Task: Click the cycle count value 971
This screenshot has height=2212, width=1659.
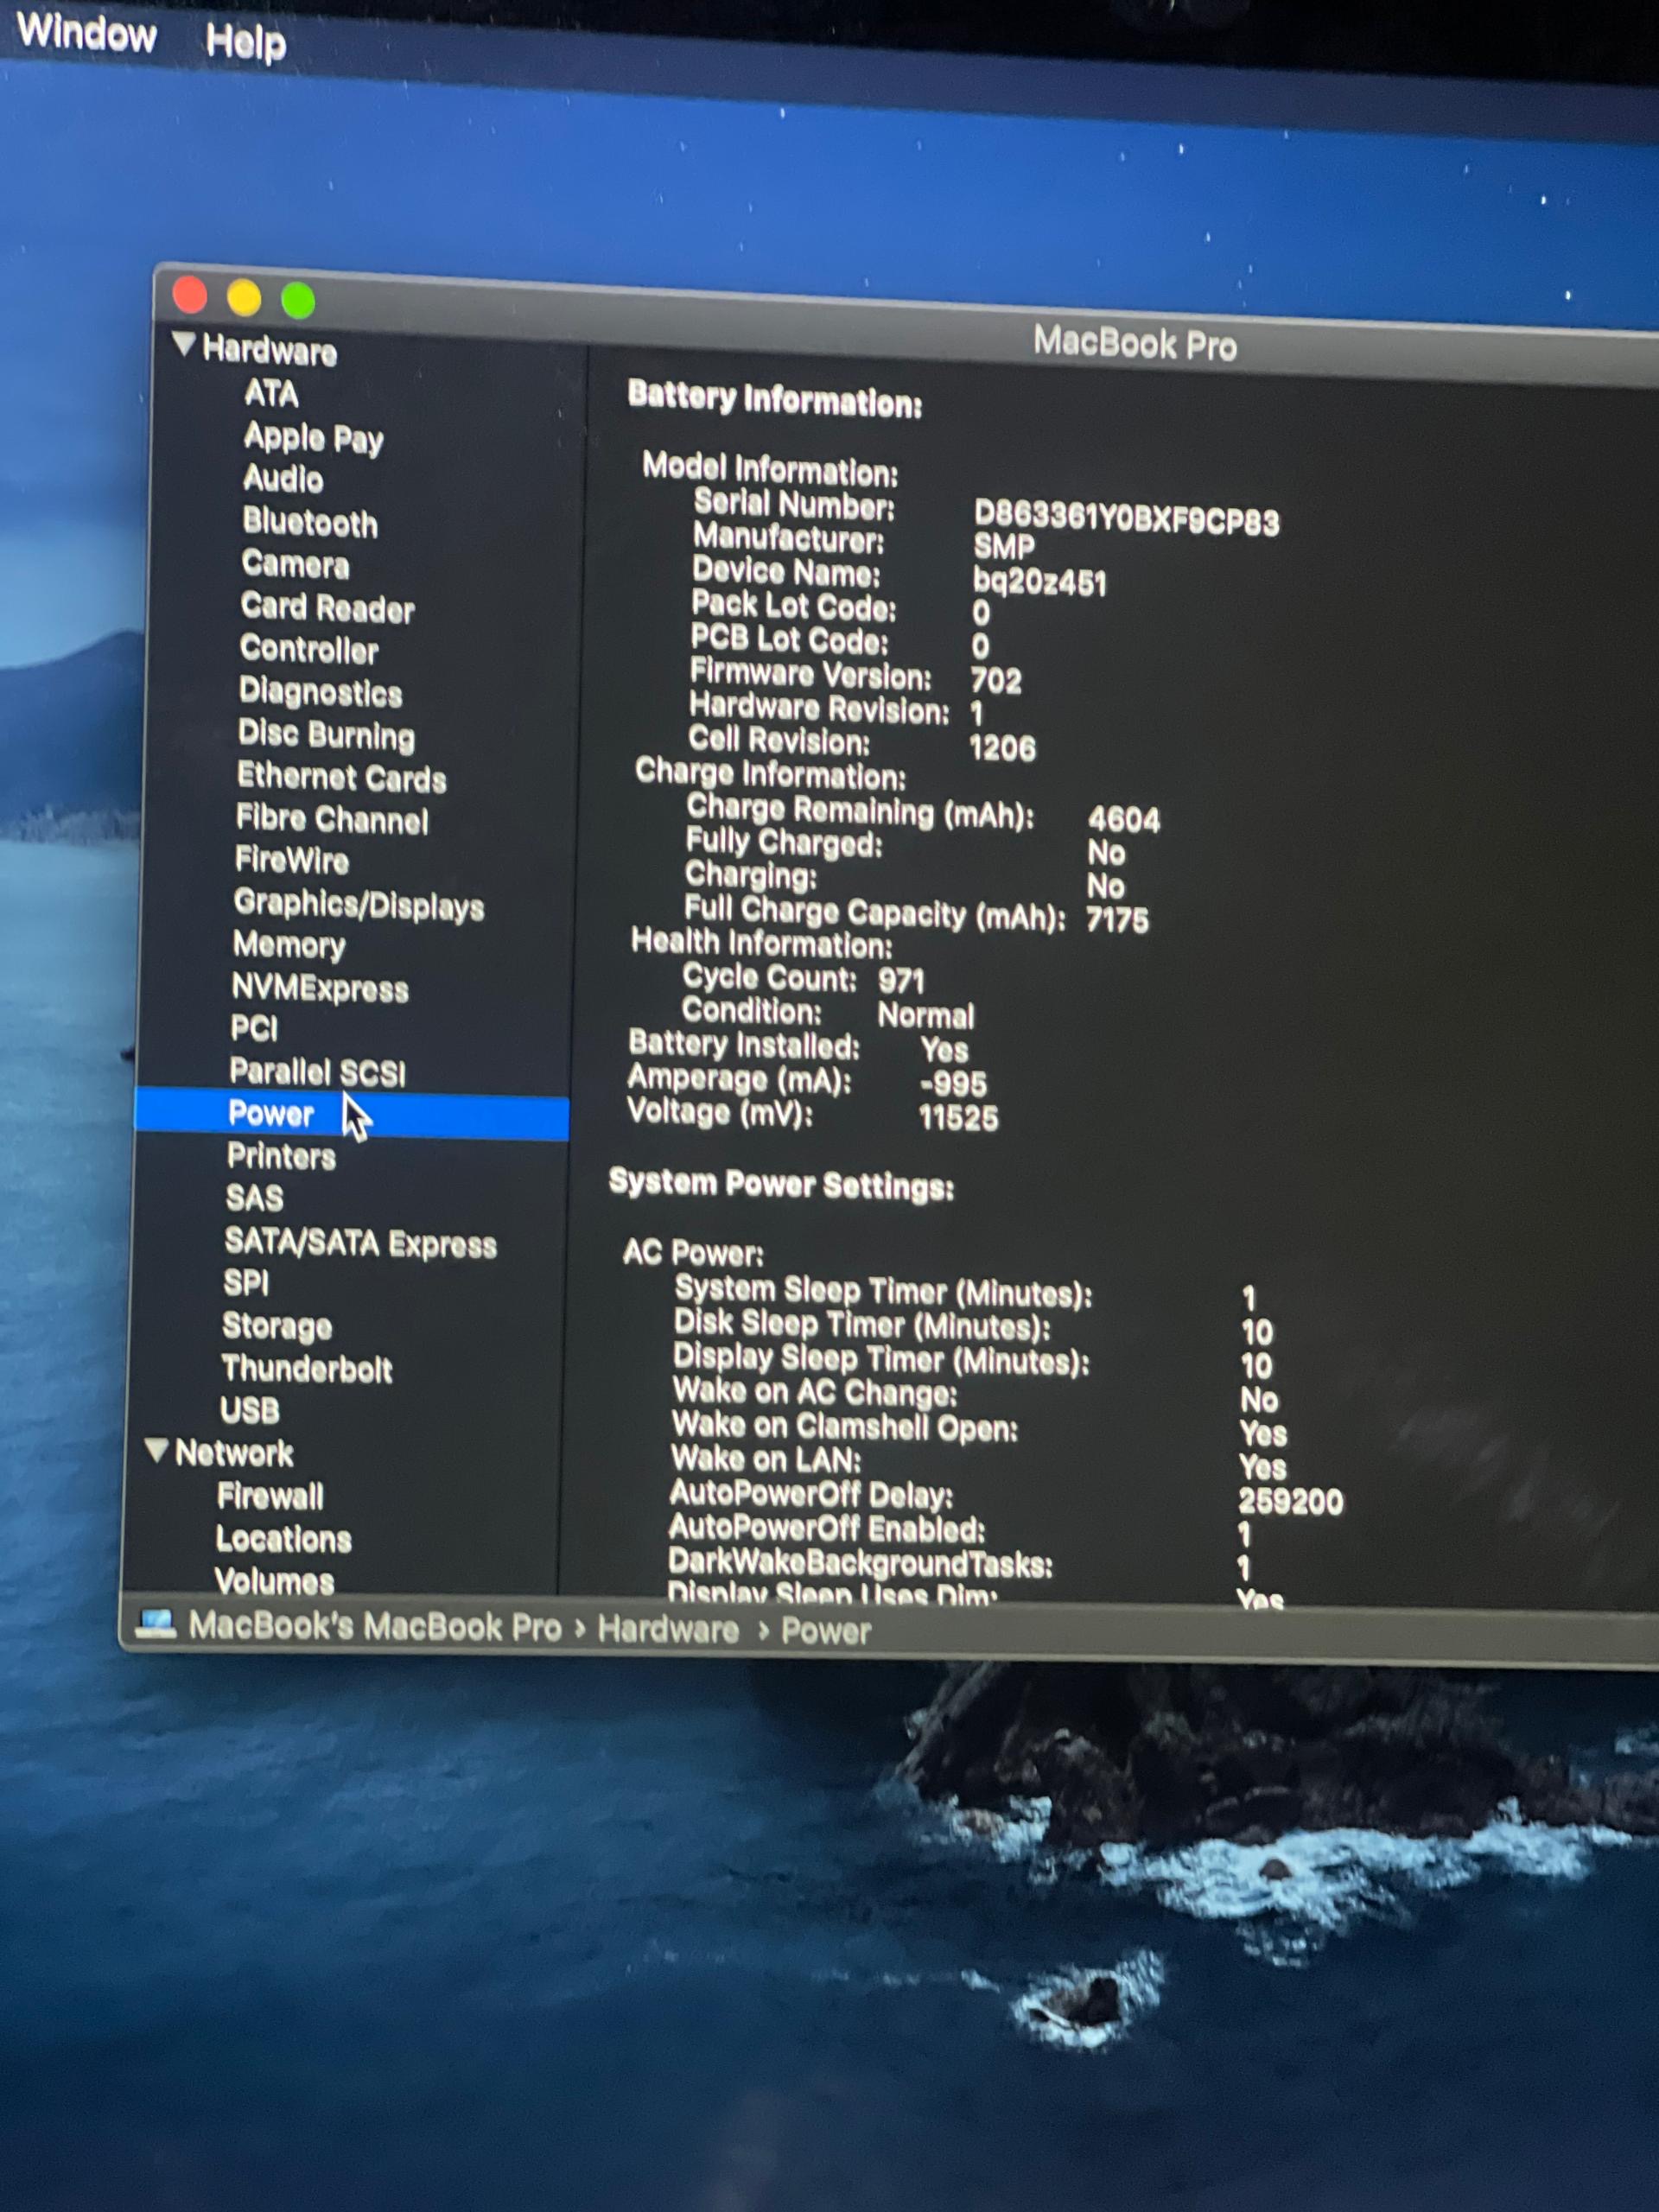Action: (x=901, y=981)
